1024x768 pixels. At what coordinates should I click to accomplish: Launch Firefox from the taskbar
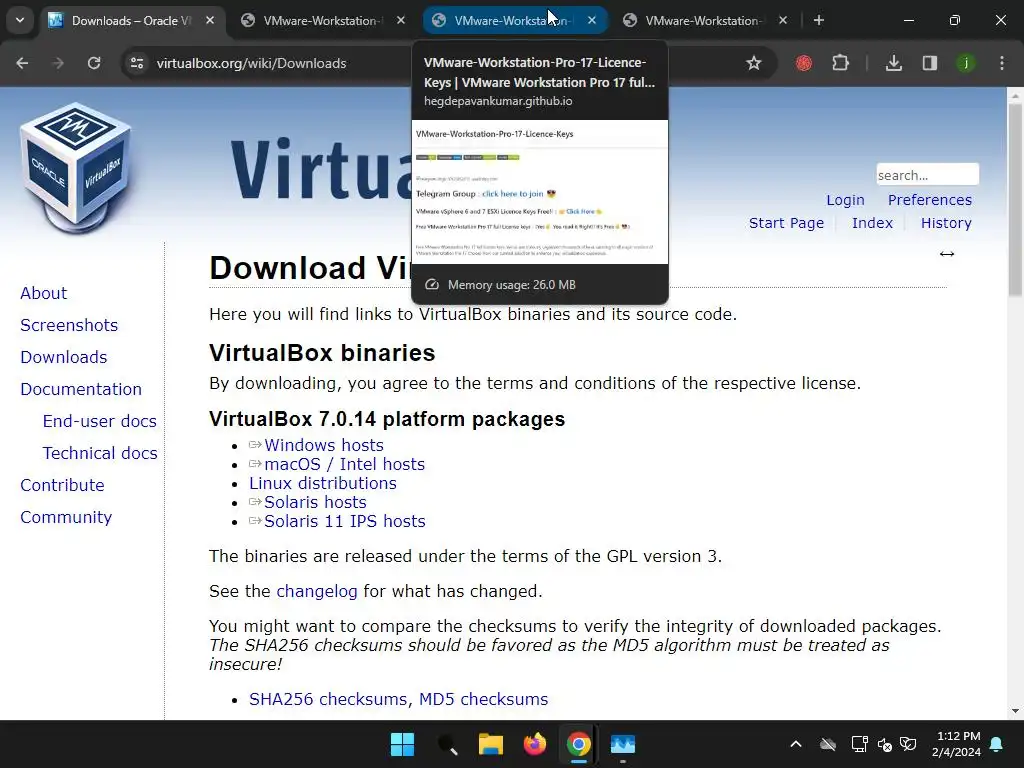[x=535, y=744]
